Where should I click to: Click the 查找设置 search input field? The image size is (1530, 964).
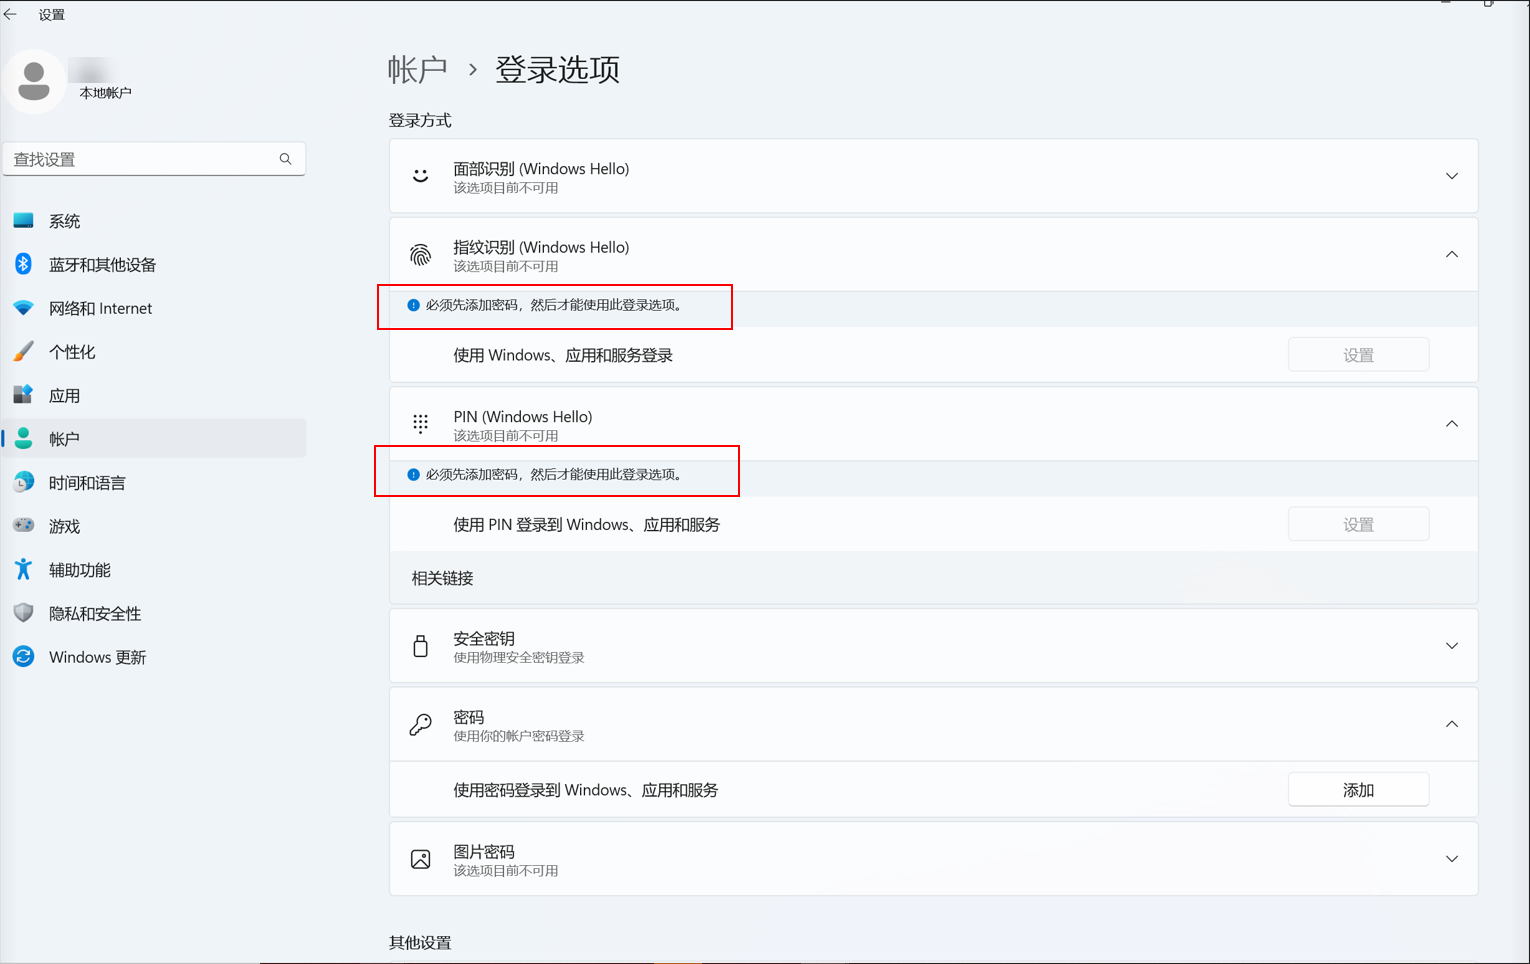(140, 159)
